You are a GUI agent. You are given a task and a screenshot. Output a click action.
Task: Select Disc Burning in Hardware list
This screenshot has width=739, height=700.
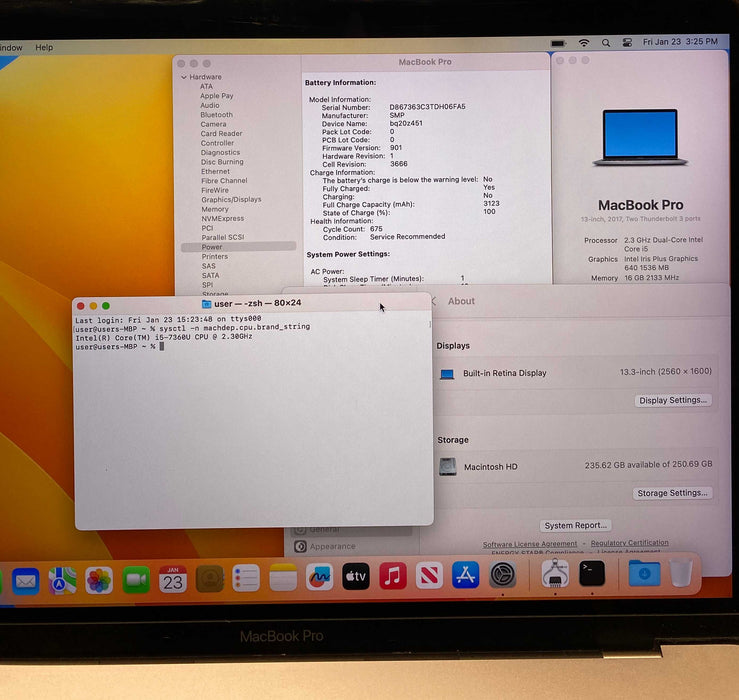[x=222, y=162]
